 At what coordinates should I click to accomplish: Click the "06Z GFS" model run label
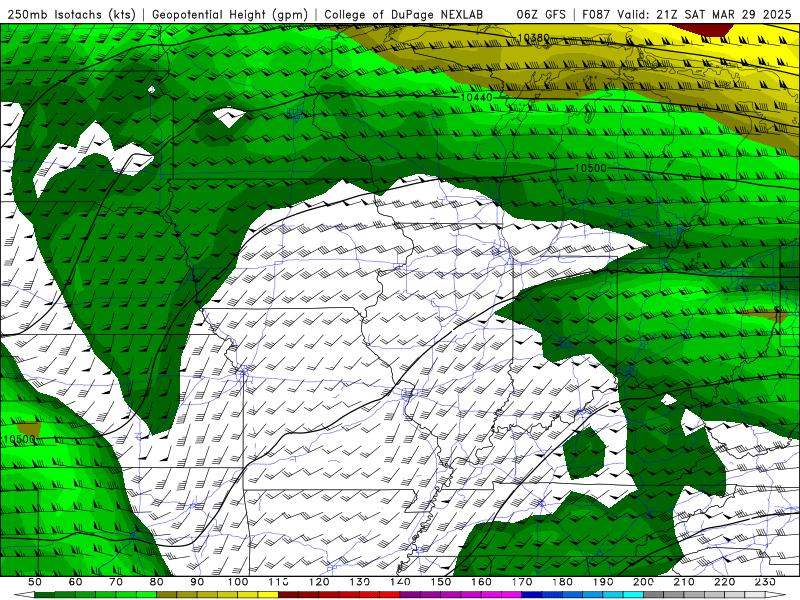click(x=540, y=14)
